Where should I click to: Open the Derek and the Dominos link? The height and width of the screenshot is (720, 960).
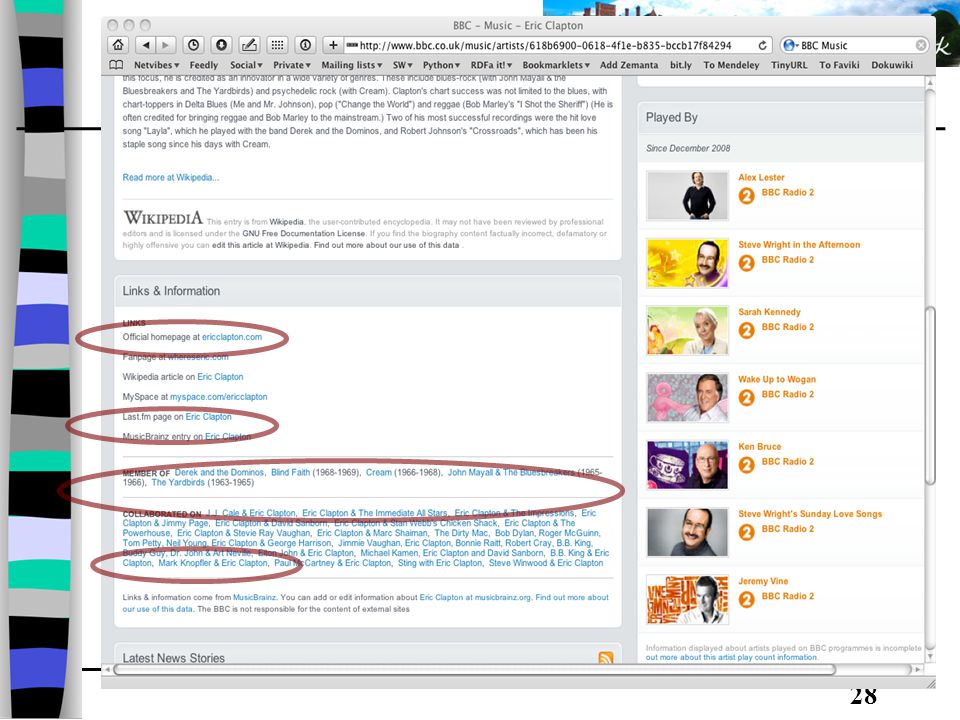click(x=219, y=473)
